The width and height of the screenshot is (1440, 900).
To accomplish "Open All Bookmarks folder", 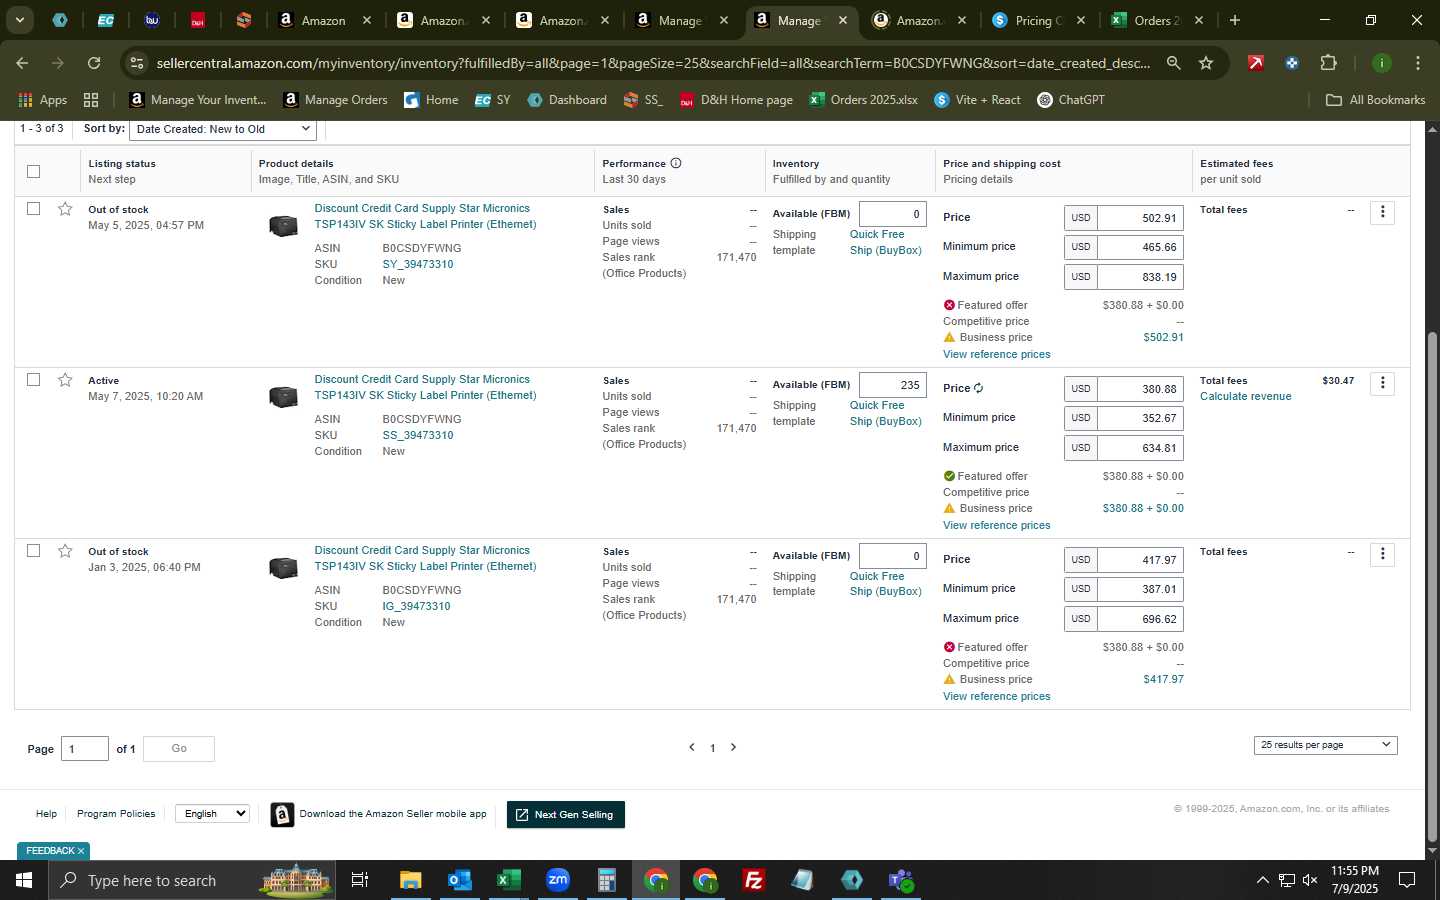I will point(1375,100).
